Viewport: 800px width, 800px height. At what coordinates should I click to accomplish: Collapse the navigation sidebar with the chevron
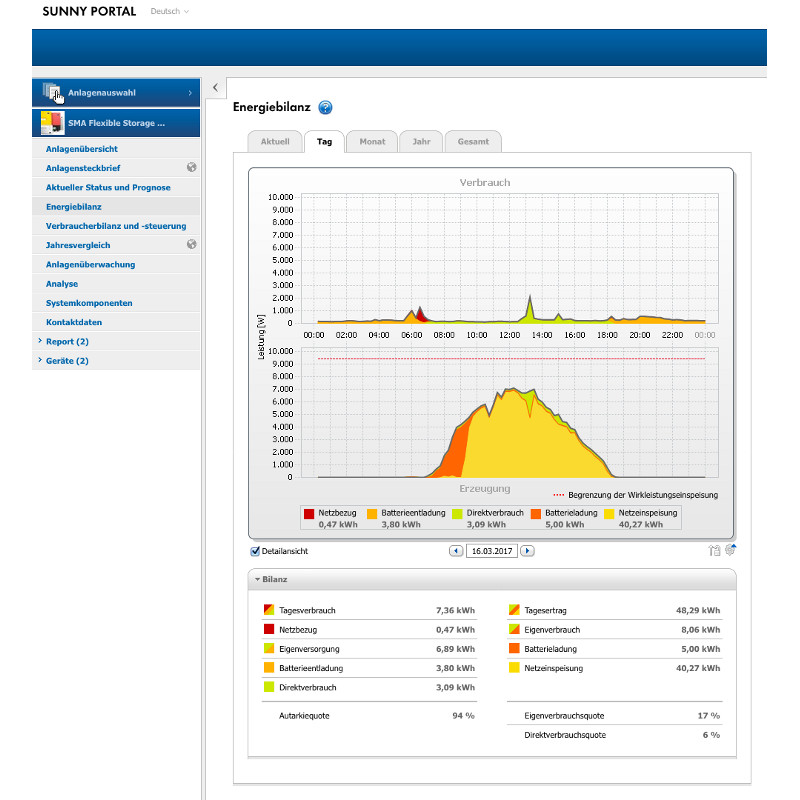coord(215,88)
